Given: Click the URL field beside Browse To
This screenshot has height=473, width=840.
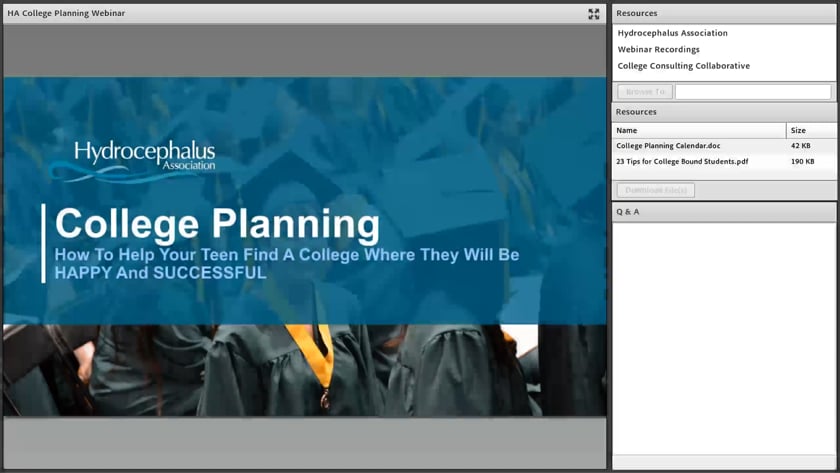Looking at the screenshot, I should click(x=753, y=92).
